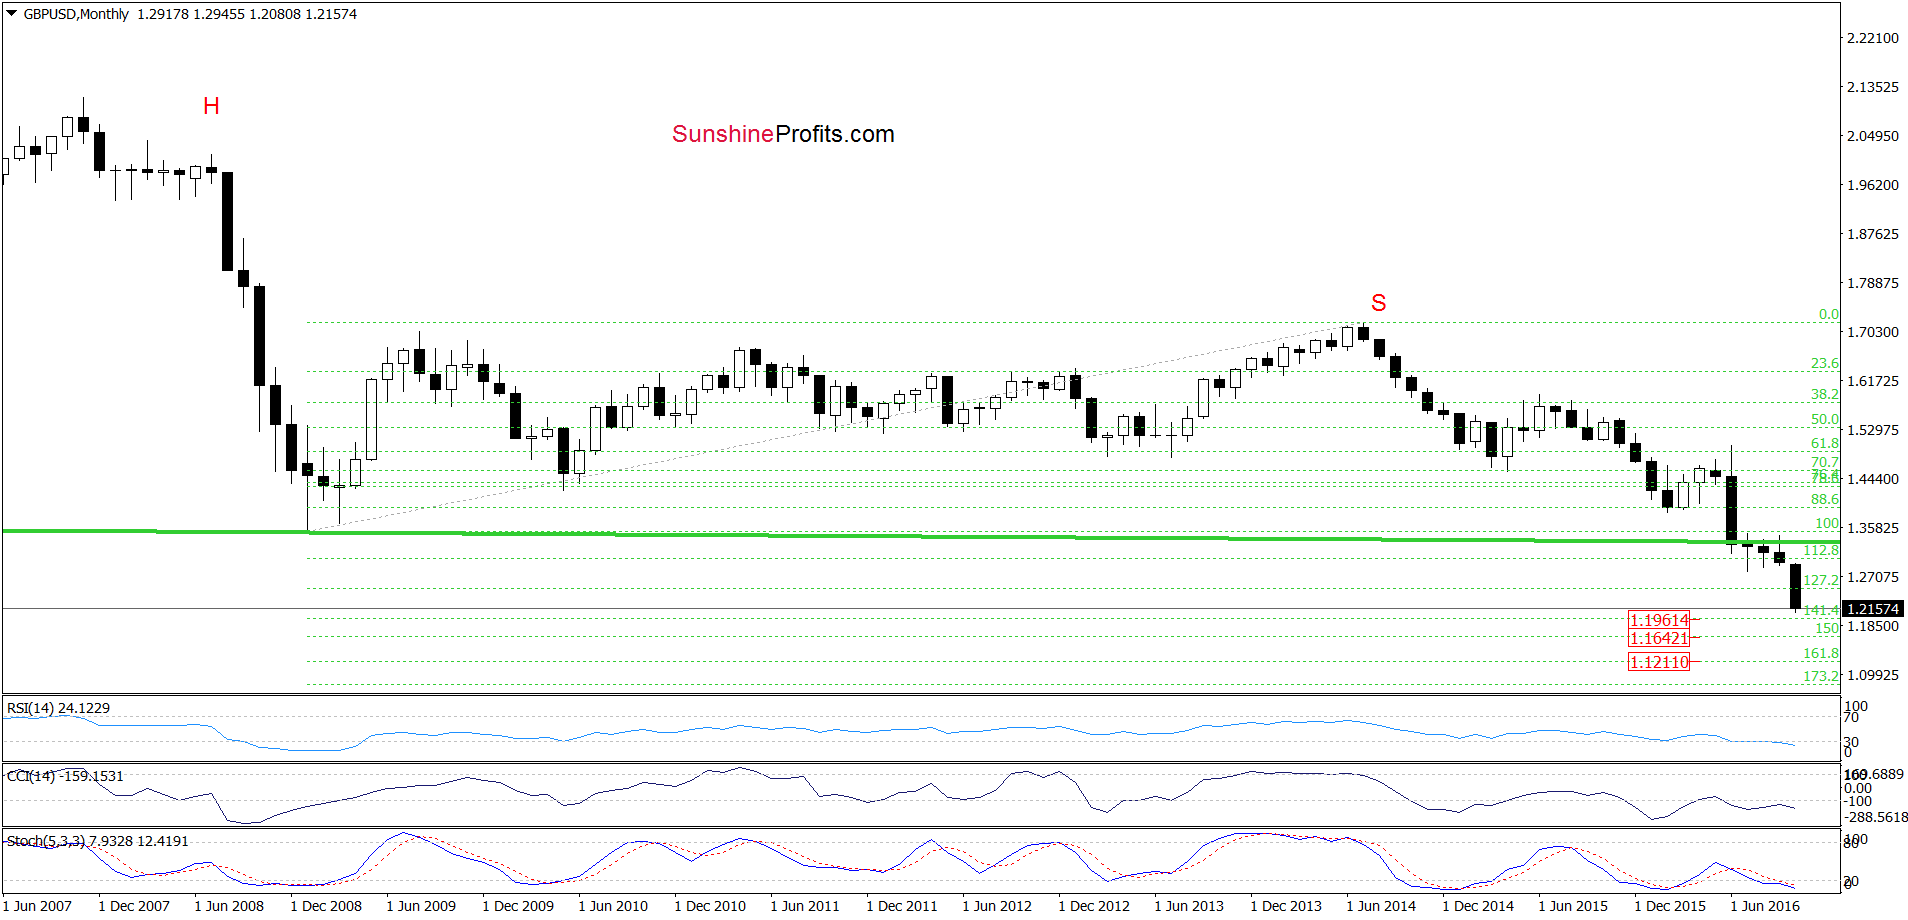The width and height of the screenshot is (1908, 920).
Task: Click the 2.22100 price axis label
Action: tap(1872, 38)
